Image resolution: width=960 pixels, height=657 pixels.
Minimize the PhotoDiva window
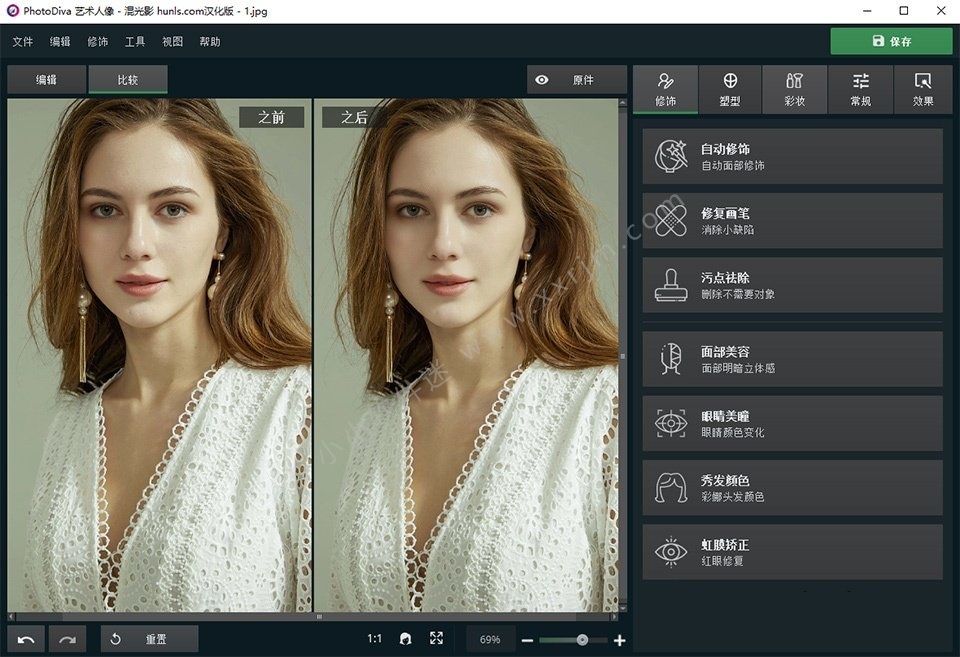coord(867,11)
